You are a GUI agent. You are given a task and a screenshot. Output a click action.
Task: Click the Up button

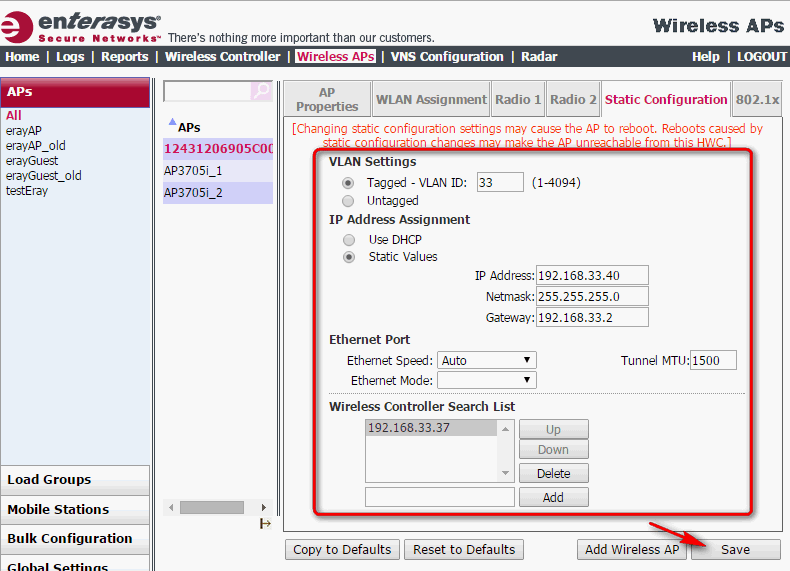tap(554, 429)
